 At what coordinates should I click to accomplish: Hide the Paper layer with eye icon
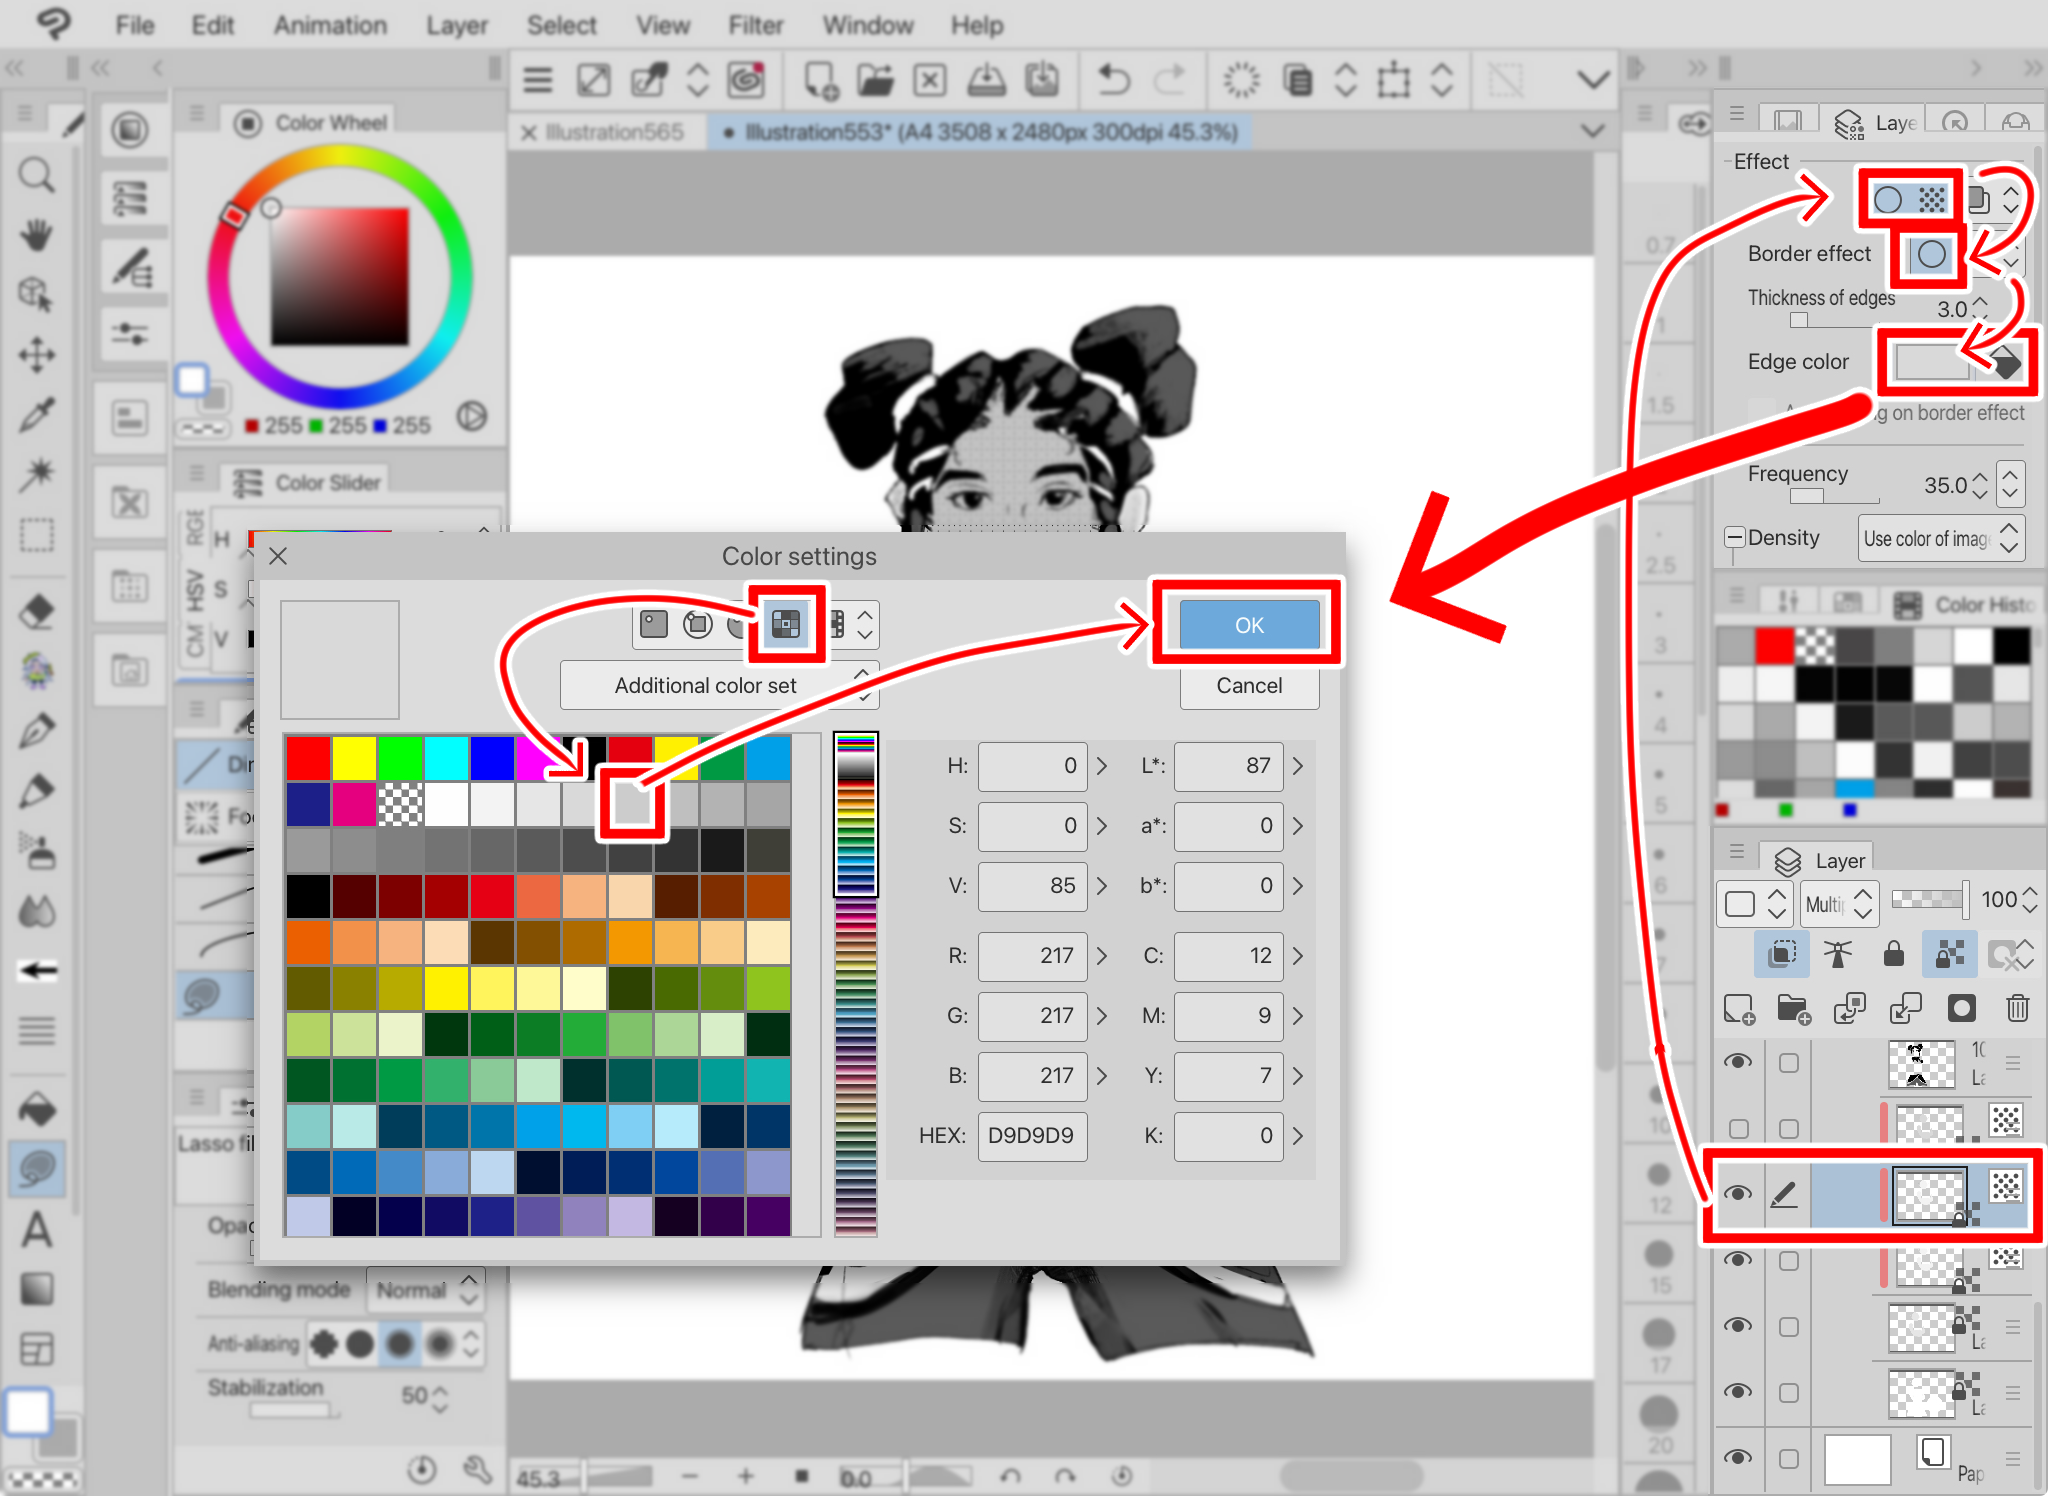point(1738,1457)
